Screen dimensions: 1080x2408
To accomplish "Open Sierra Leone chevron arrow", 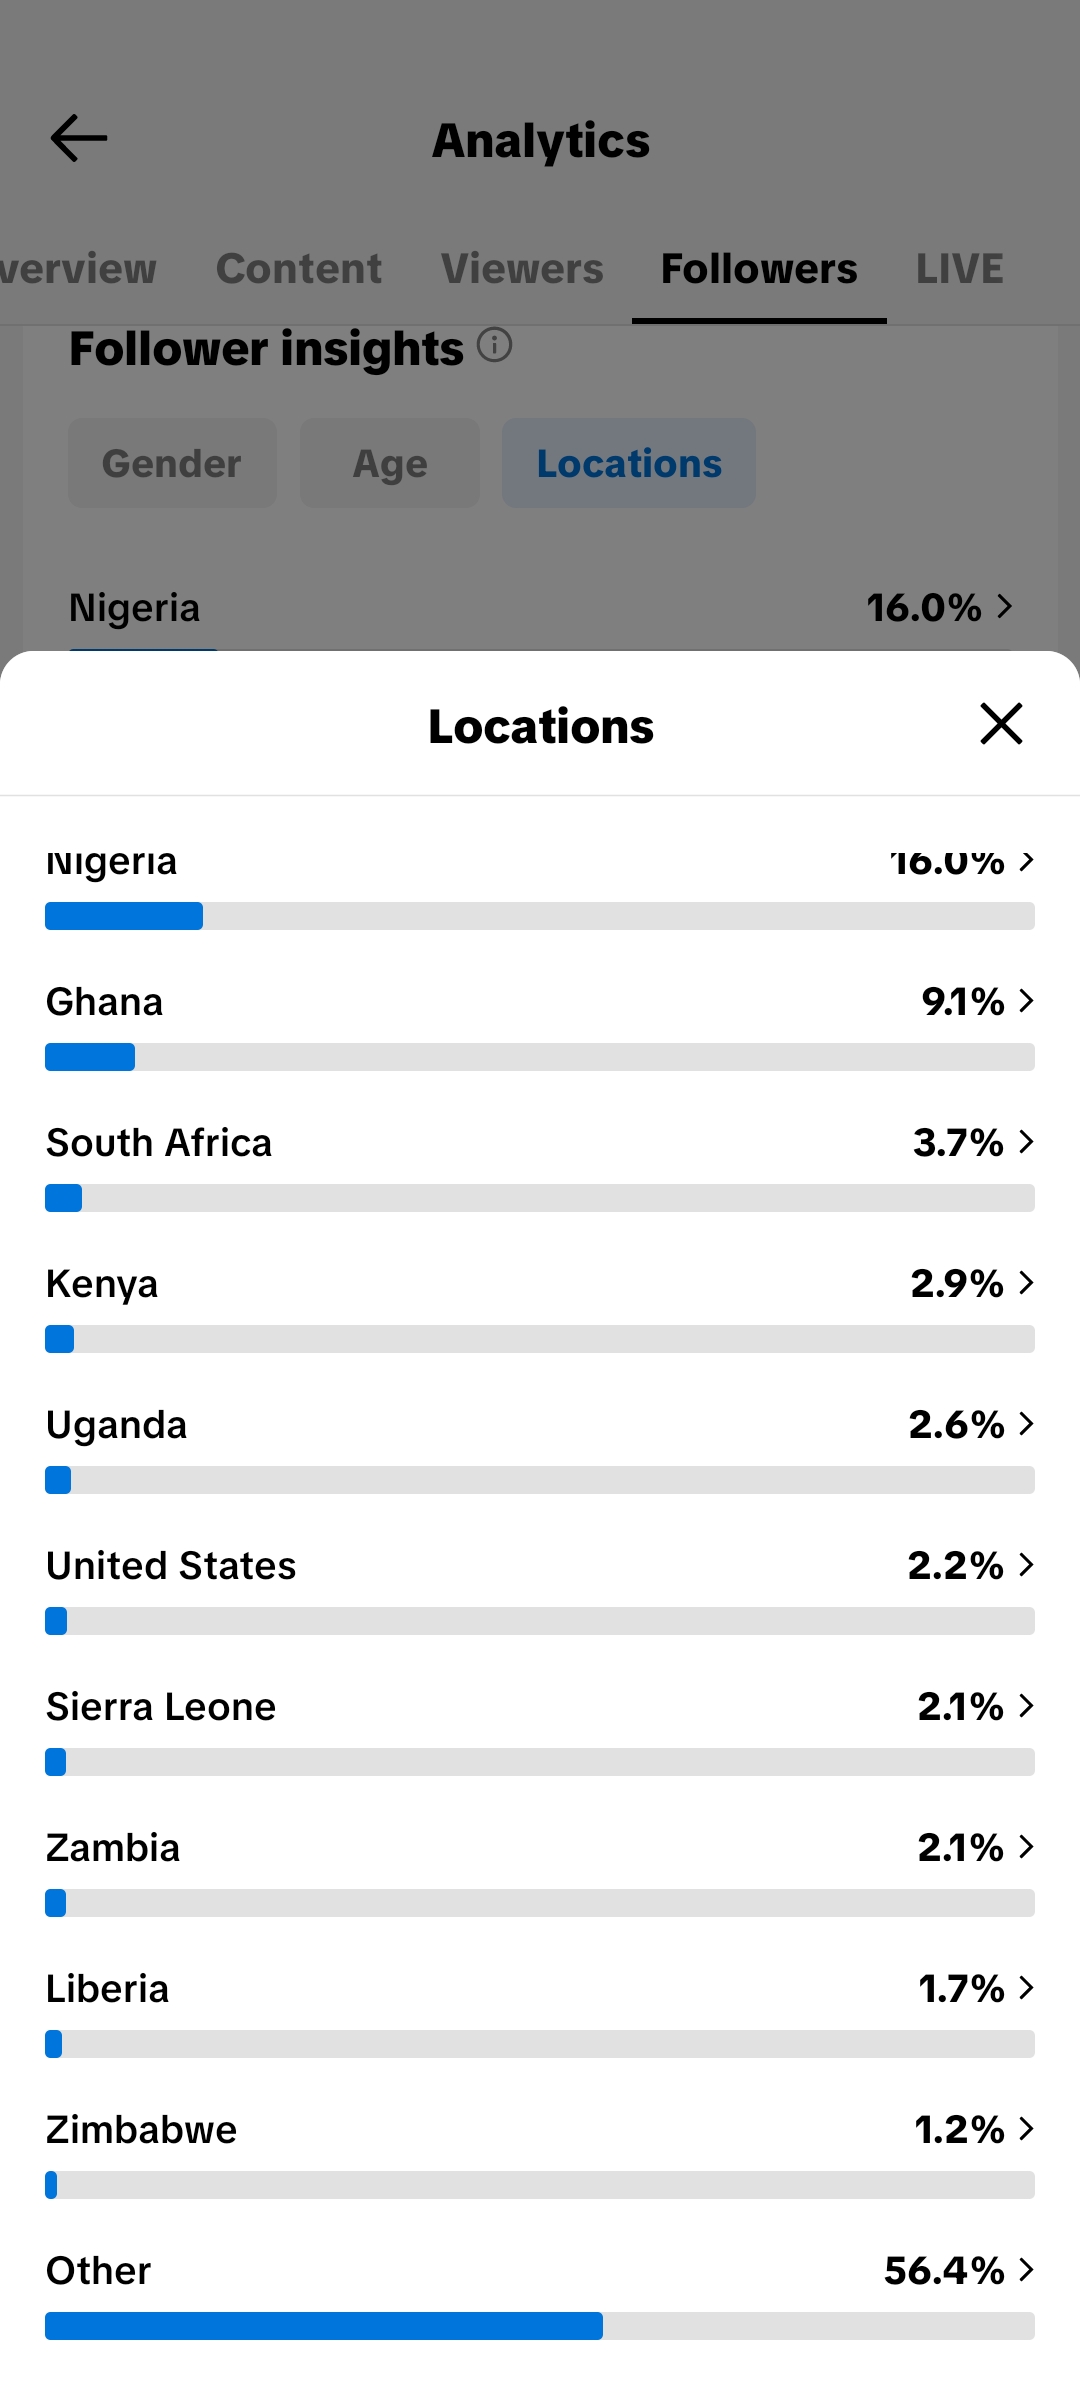I will coord(1026,1706).
